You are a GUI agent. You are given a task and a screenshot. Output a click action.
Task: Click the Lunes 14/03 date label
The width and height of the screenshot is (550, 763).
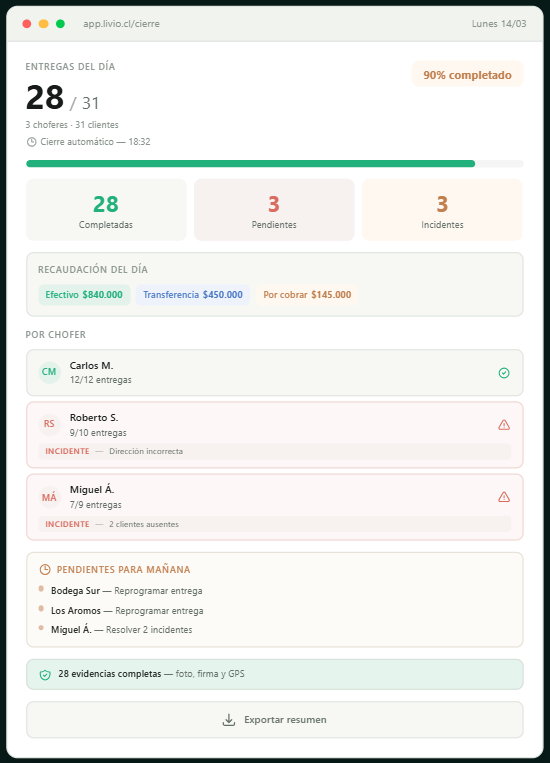499,24
